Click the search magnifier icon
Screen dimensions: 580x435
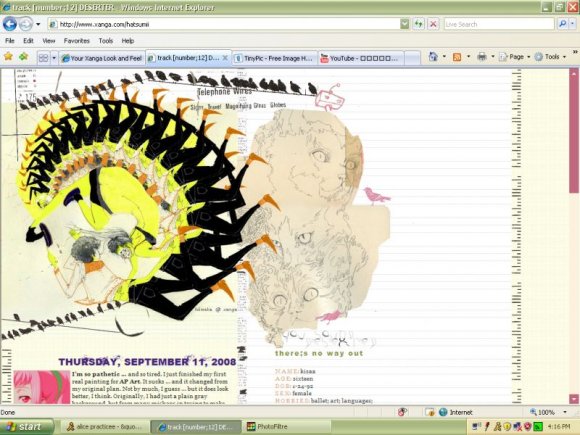(562, 24)
